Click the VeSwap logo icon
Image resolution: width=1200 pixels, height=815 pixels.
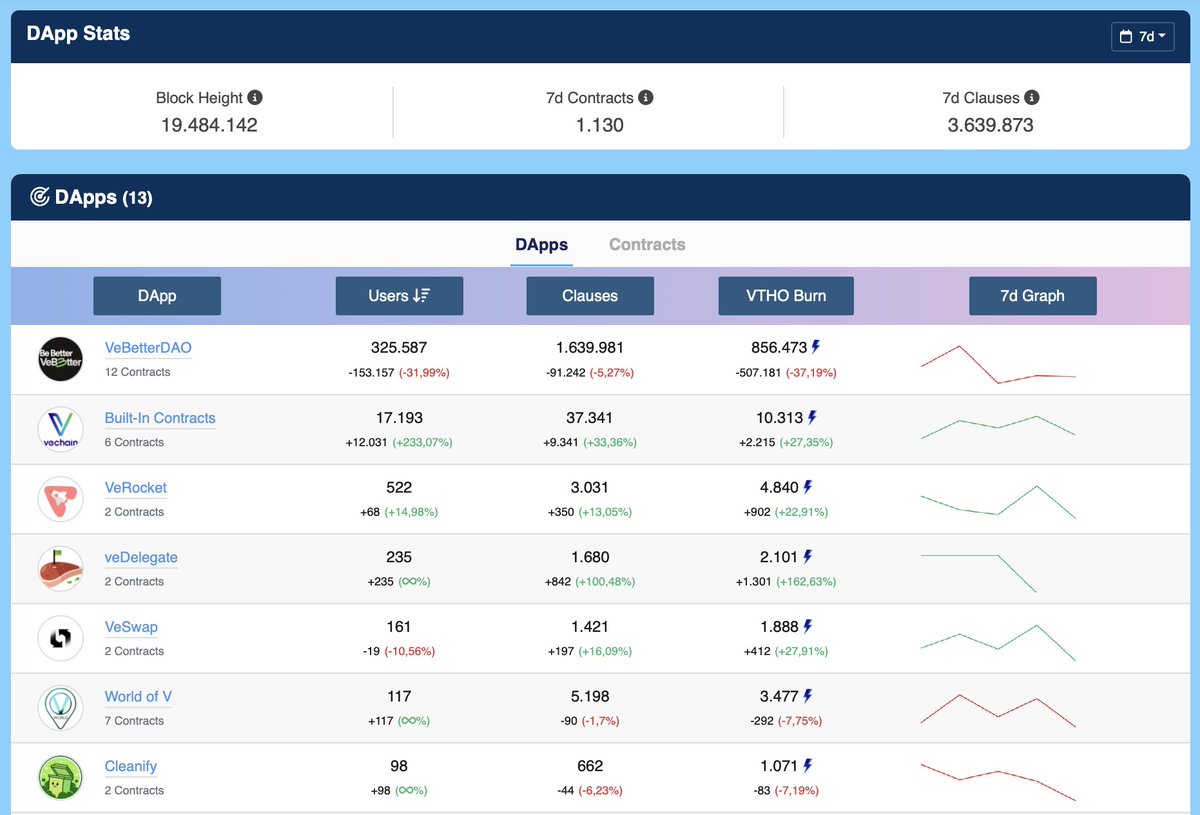coord(60,638)
